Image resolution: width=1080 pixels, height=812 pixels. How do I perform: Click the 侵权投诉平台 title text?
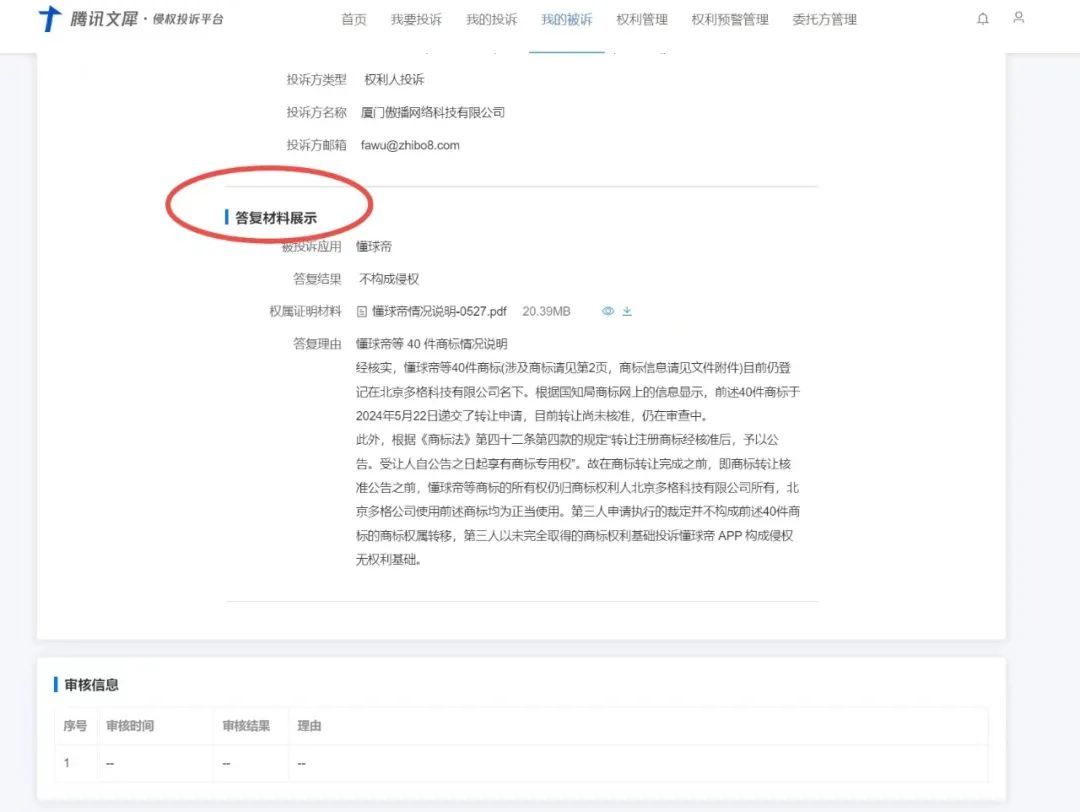click(187, 19)
